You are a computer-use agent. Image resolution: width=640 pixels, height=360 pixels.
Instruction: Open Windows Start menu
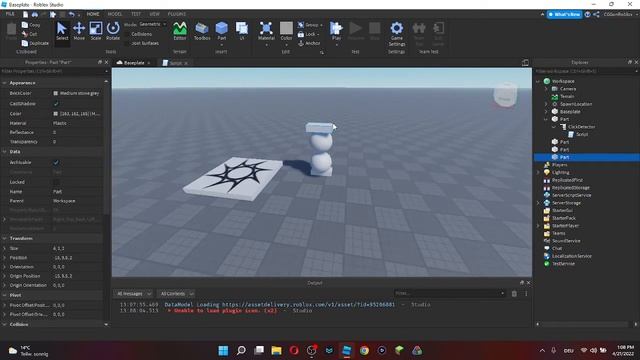pyautogui.click(x=223, y=351)
